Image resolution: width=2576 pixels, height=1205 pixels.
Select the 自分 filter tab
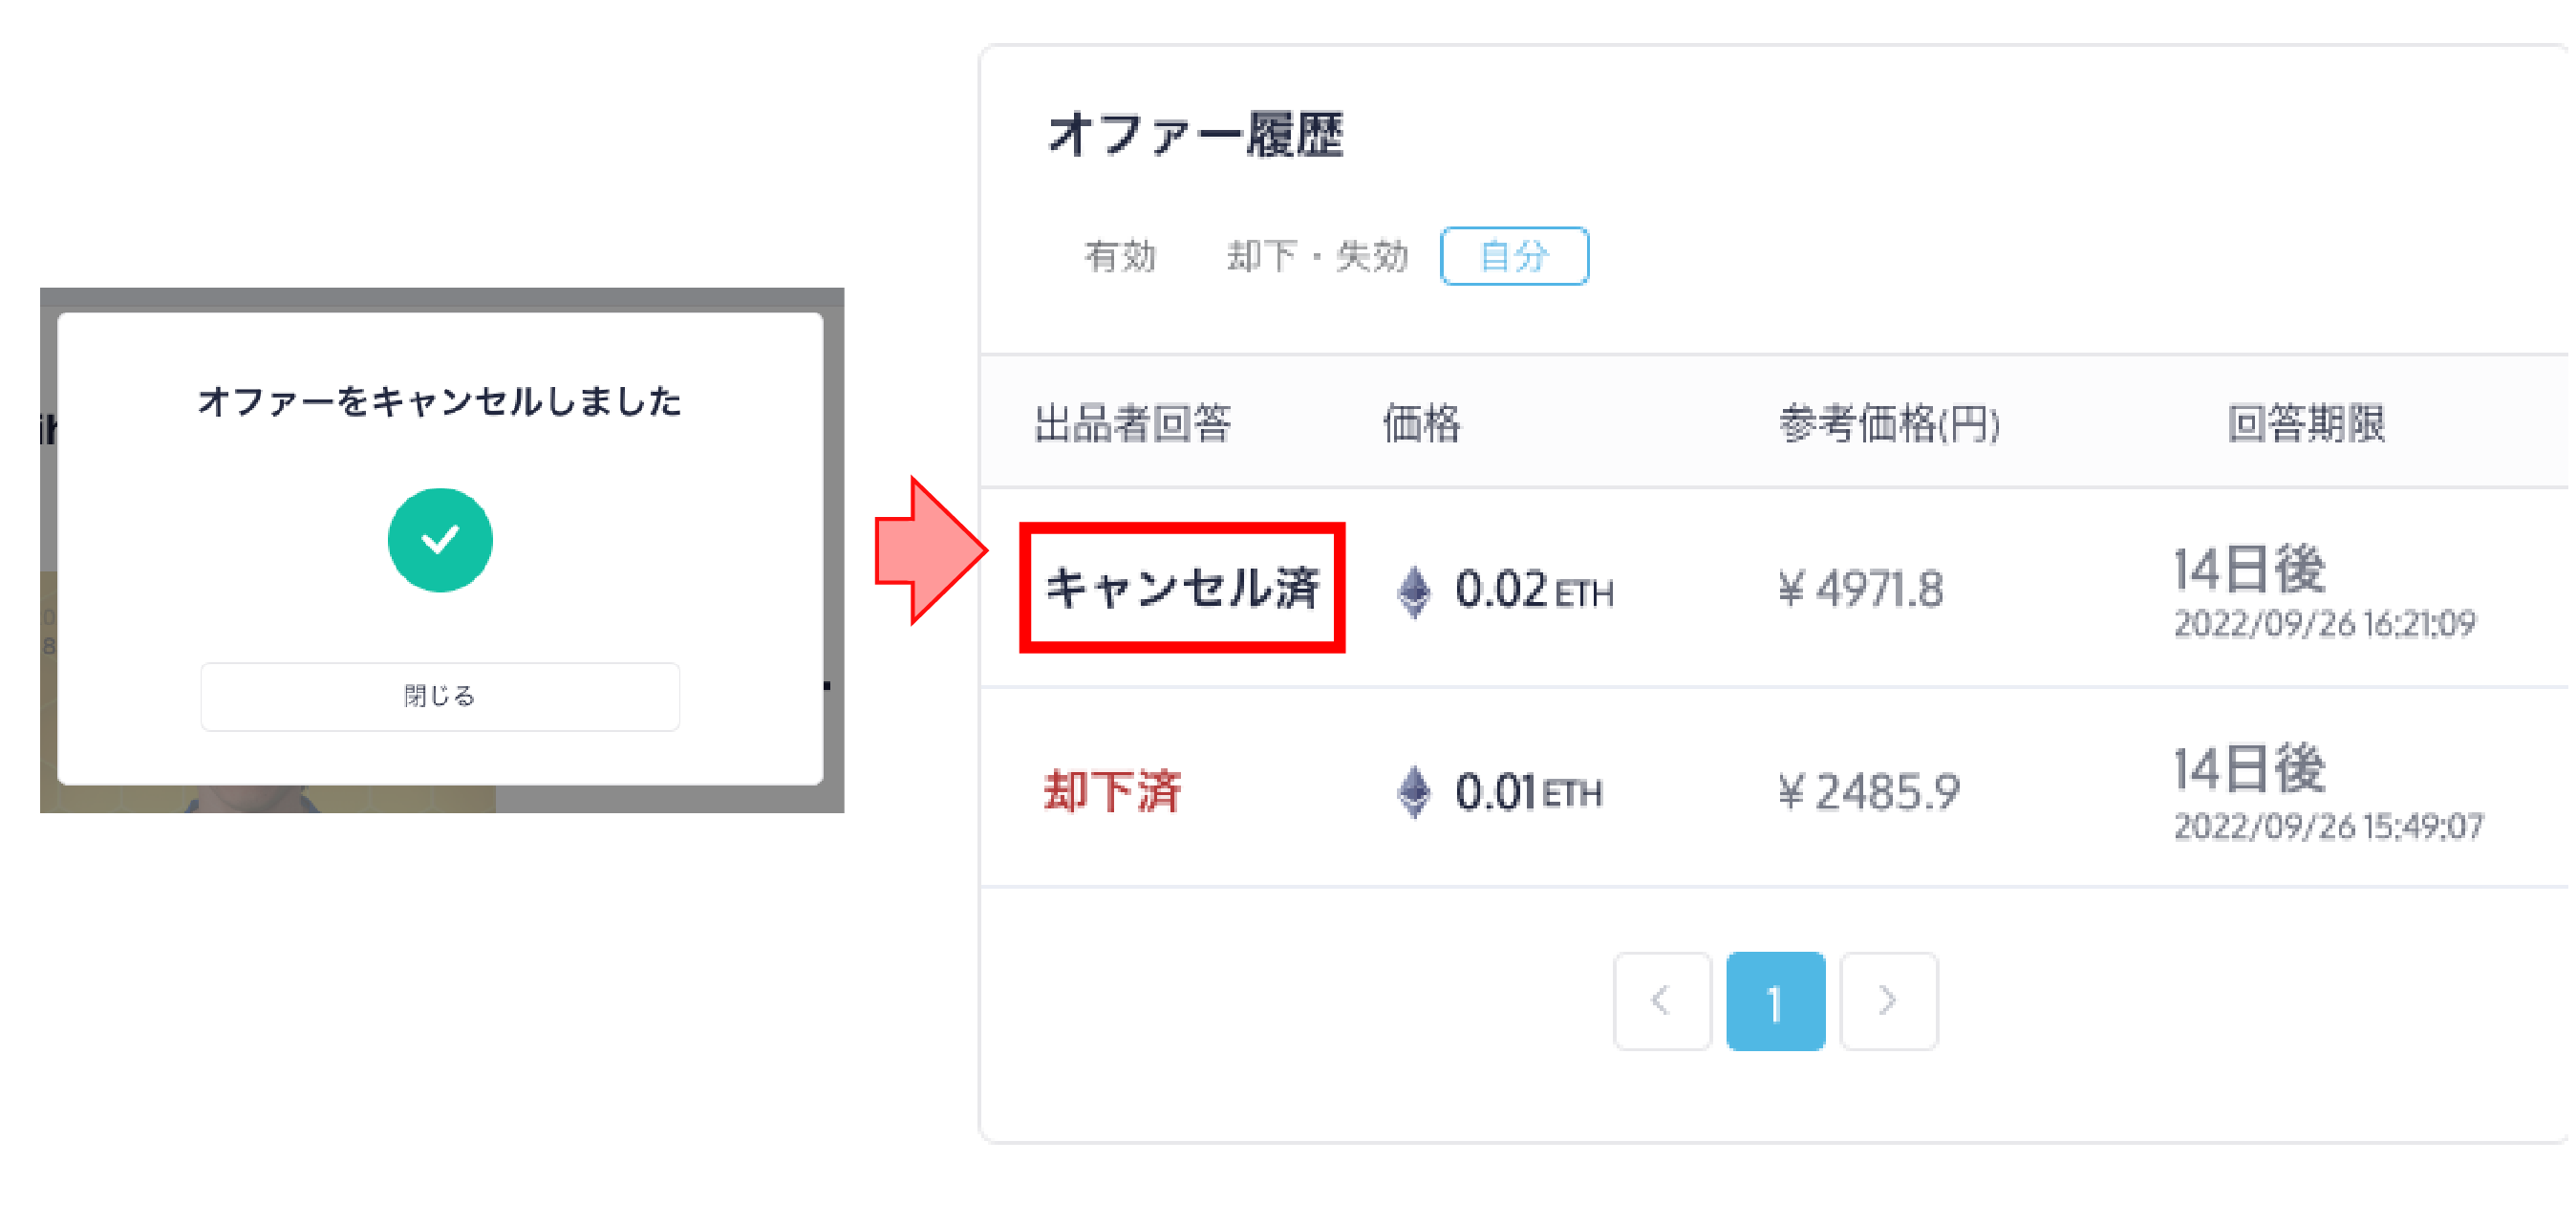1514,257
